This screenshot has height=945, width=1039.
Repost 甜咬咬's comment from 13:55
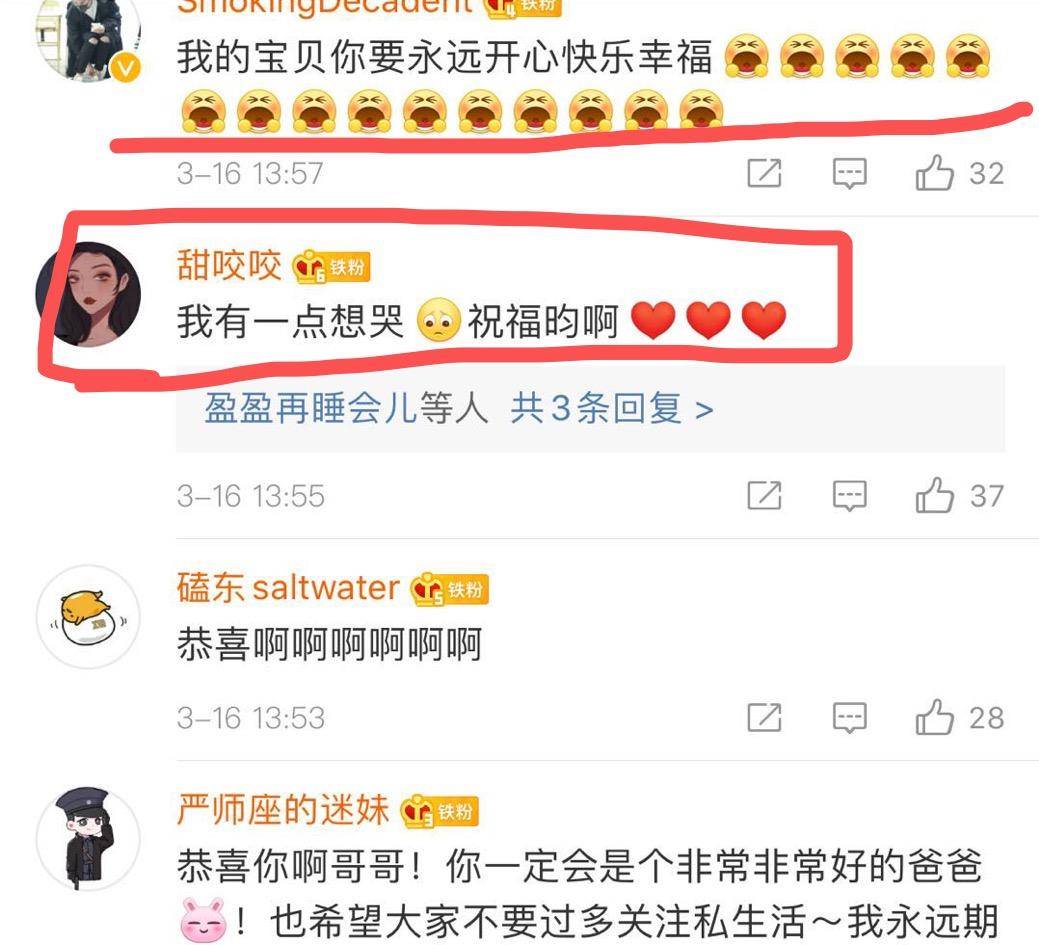click(765, 495)
